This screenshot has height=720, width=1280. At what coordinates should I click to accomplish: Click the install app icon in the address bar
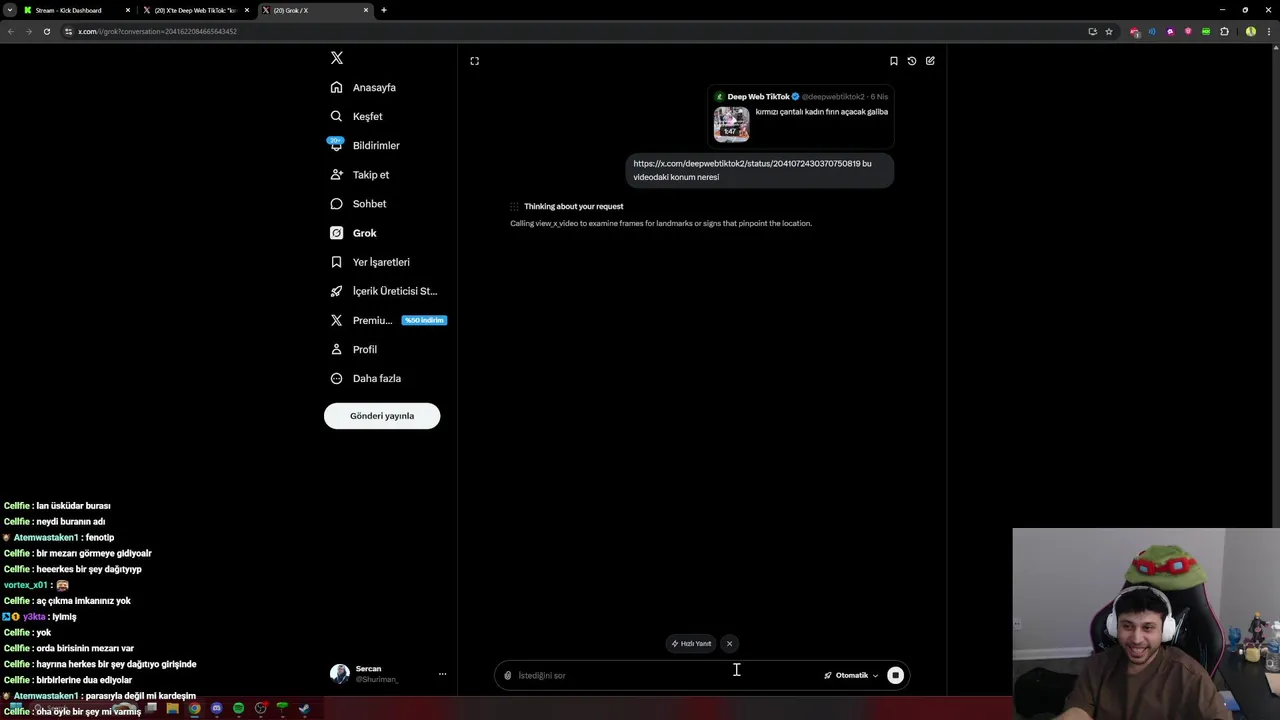point(1092,31)
